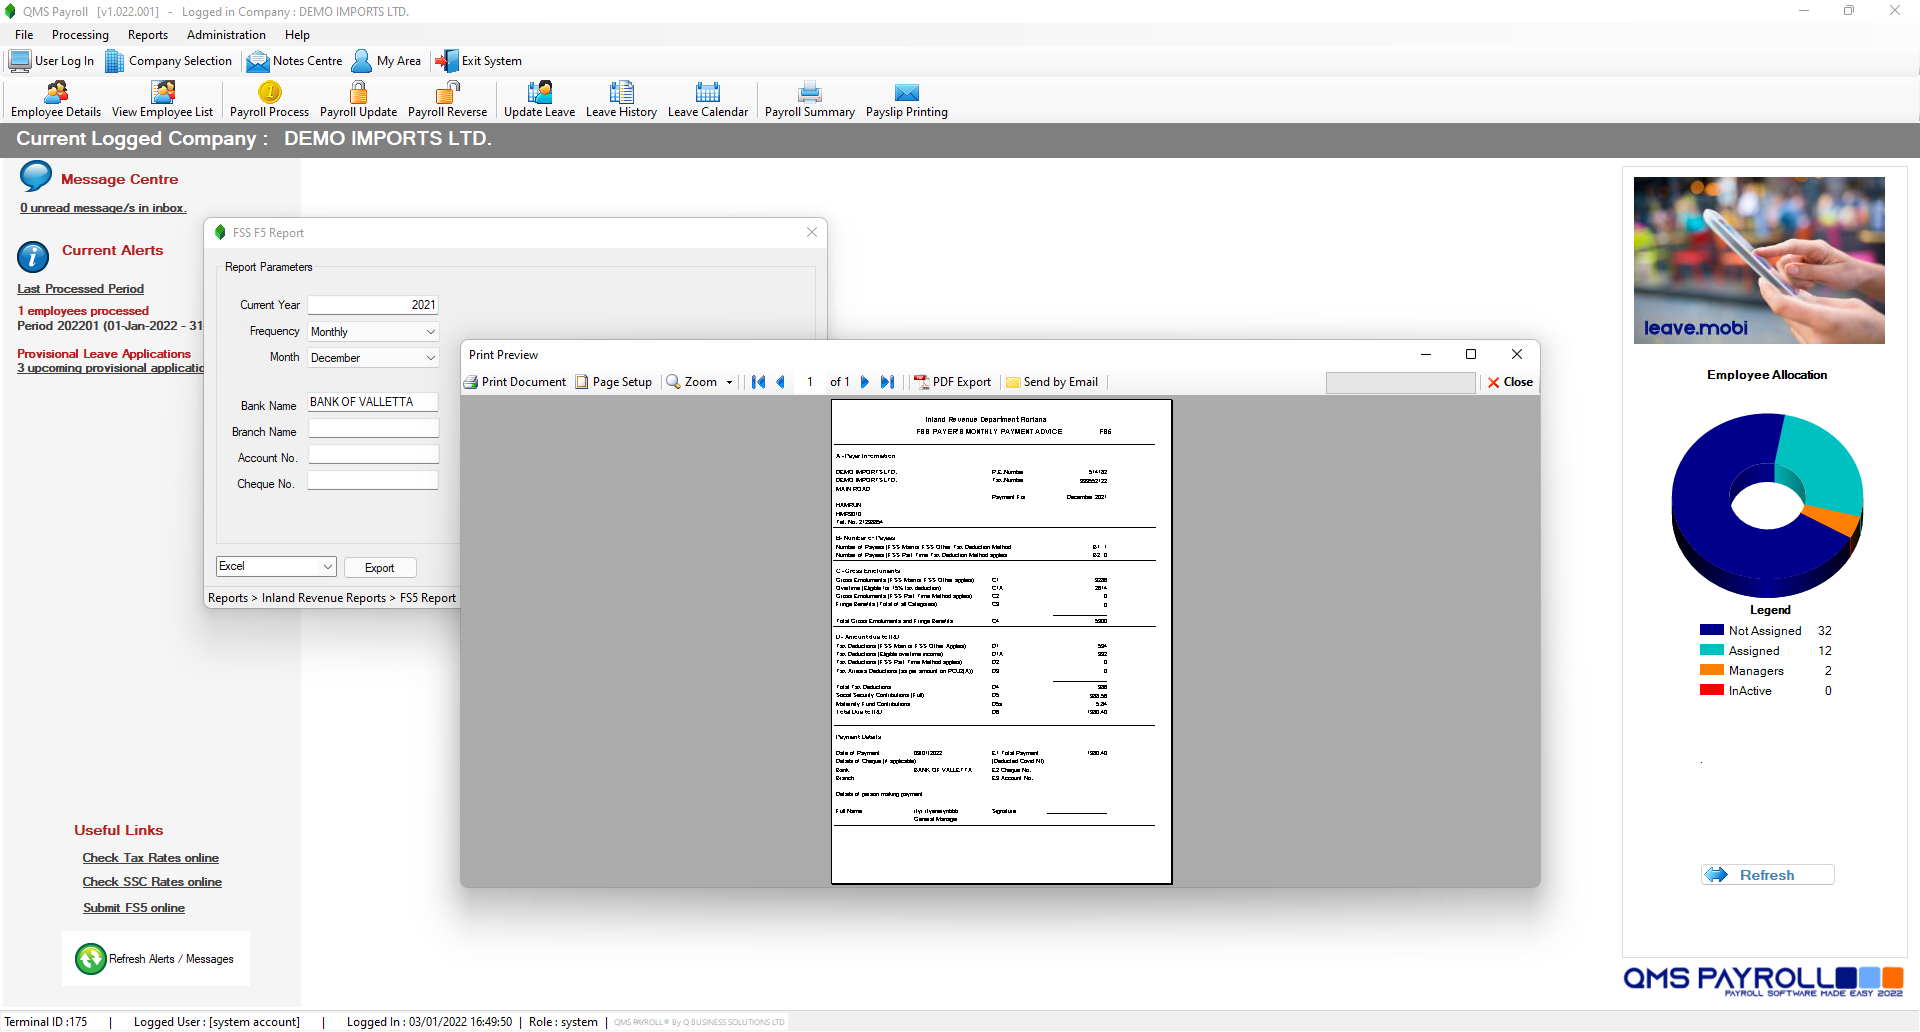This screenshot has width=1920, height=1032.
Task: Click 0 unread messages in inbox link
Action: (x=103, y=208)
